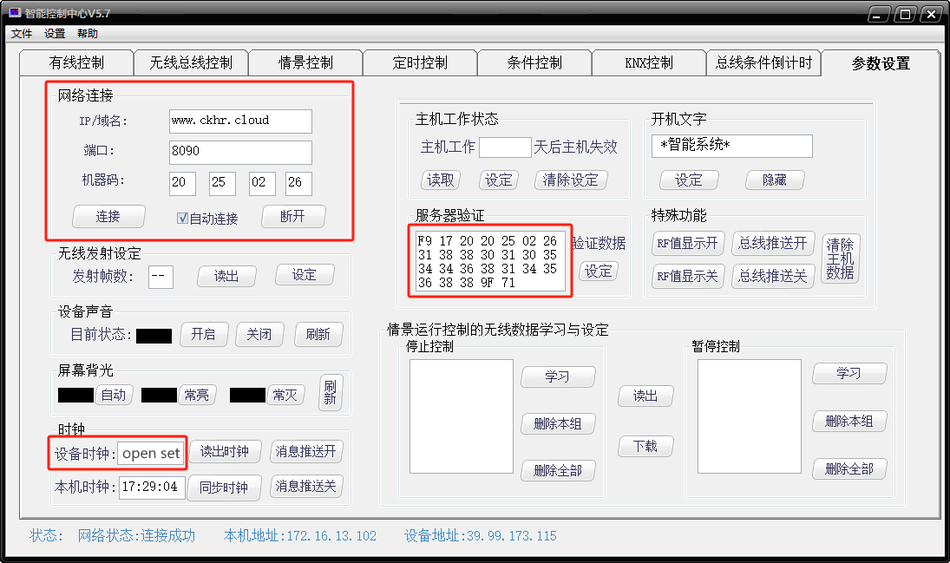Click third 机器码 field showing 02

coord(262,183)
